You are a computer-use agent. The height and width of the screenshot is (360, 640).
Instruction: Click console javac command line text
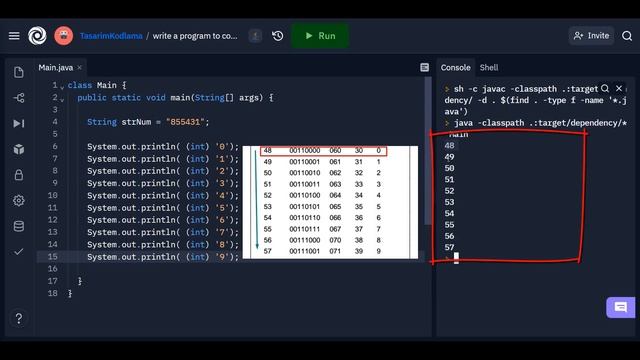tap(536, 100)
